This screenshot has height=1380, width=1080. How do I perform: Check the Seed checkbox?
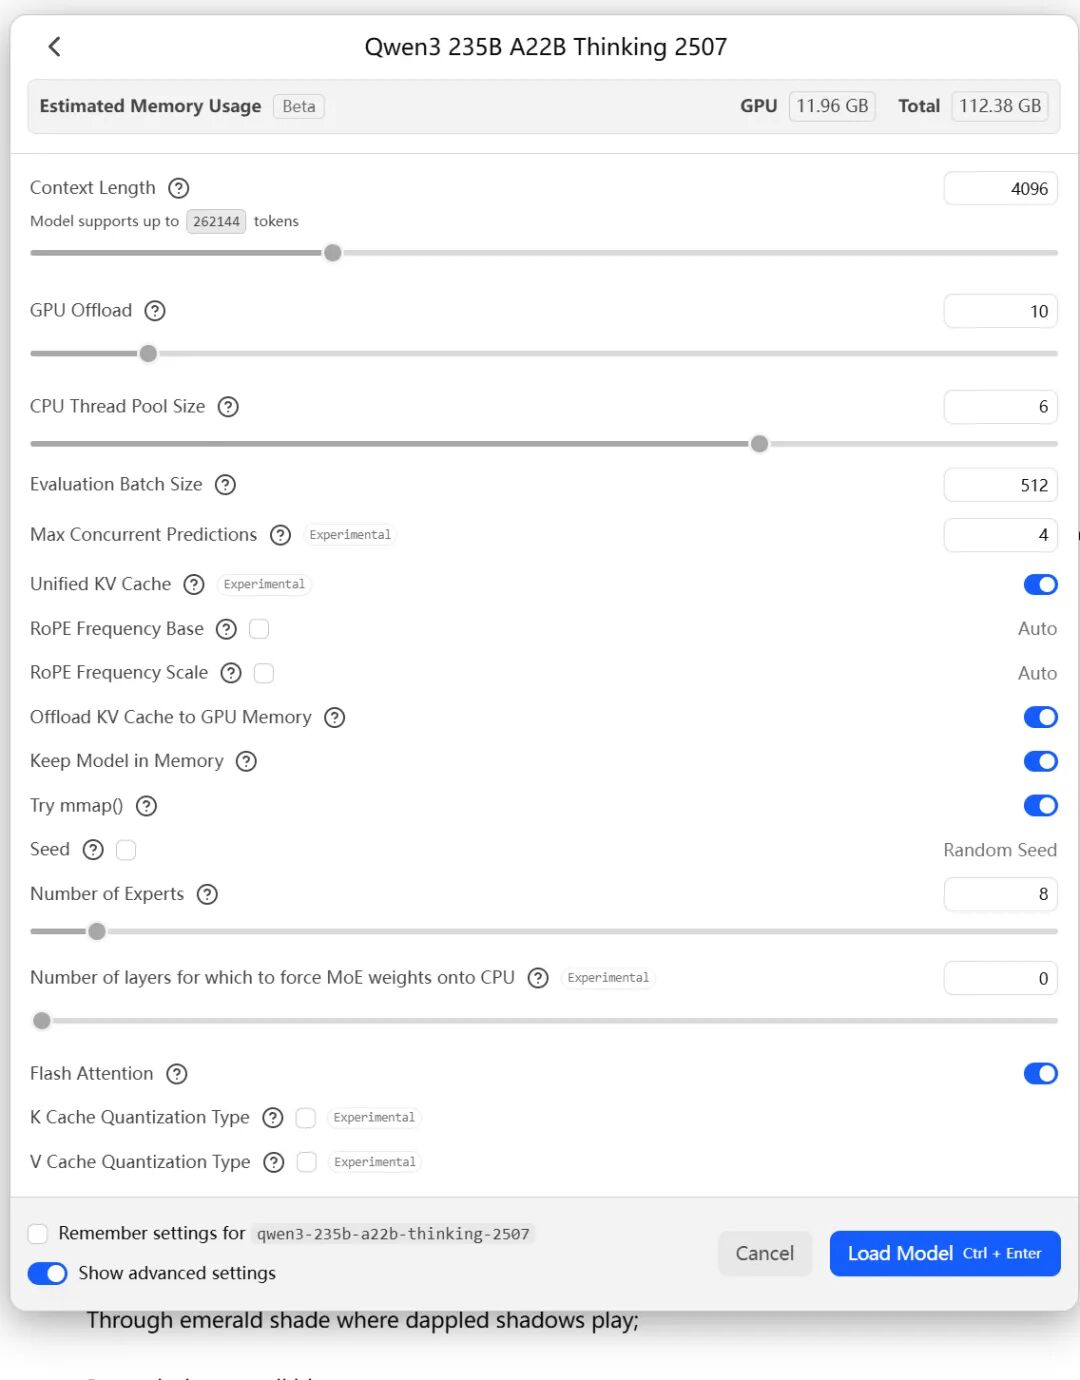coord(126,850)
